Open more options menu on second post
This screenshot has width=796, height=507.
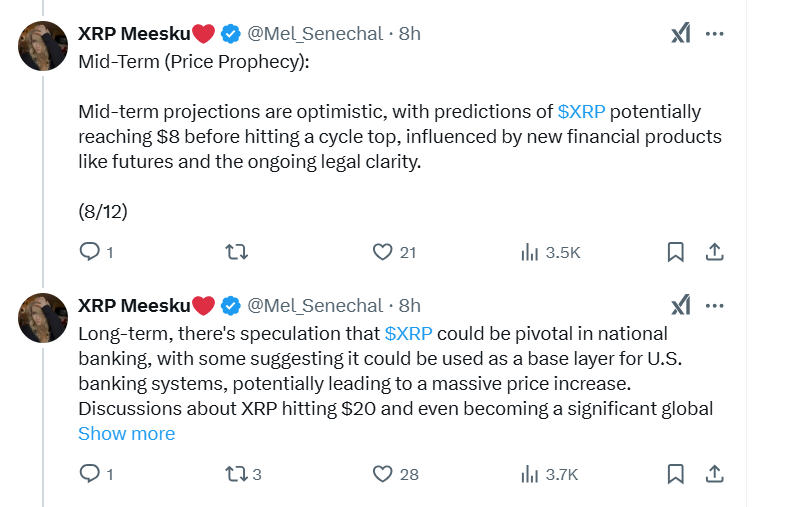click(x=715, y=305)
